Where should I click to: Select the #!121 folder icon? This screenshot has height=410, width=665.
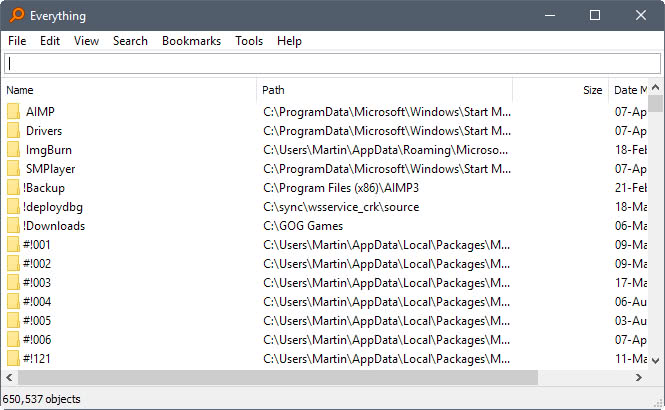click(x=14, y=359)
